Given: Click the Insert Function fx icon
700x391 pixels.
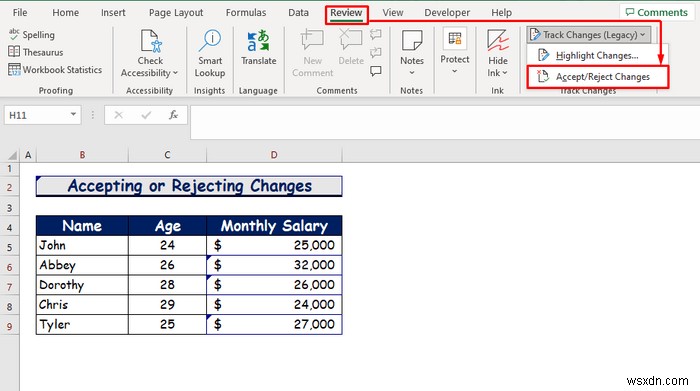Looking at the screenshot, I should pyautogui.click(x=173, y=115).
